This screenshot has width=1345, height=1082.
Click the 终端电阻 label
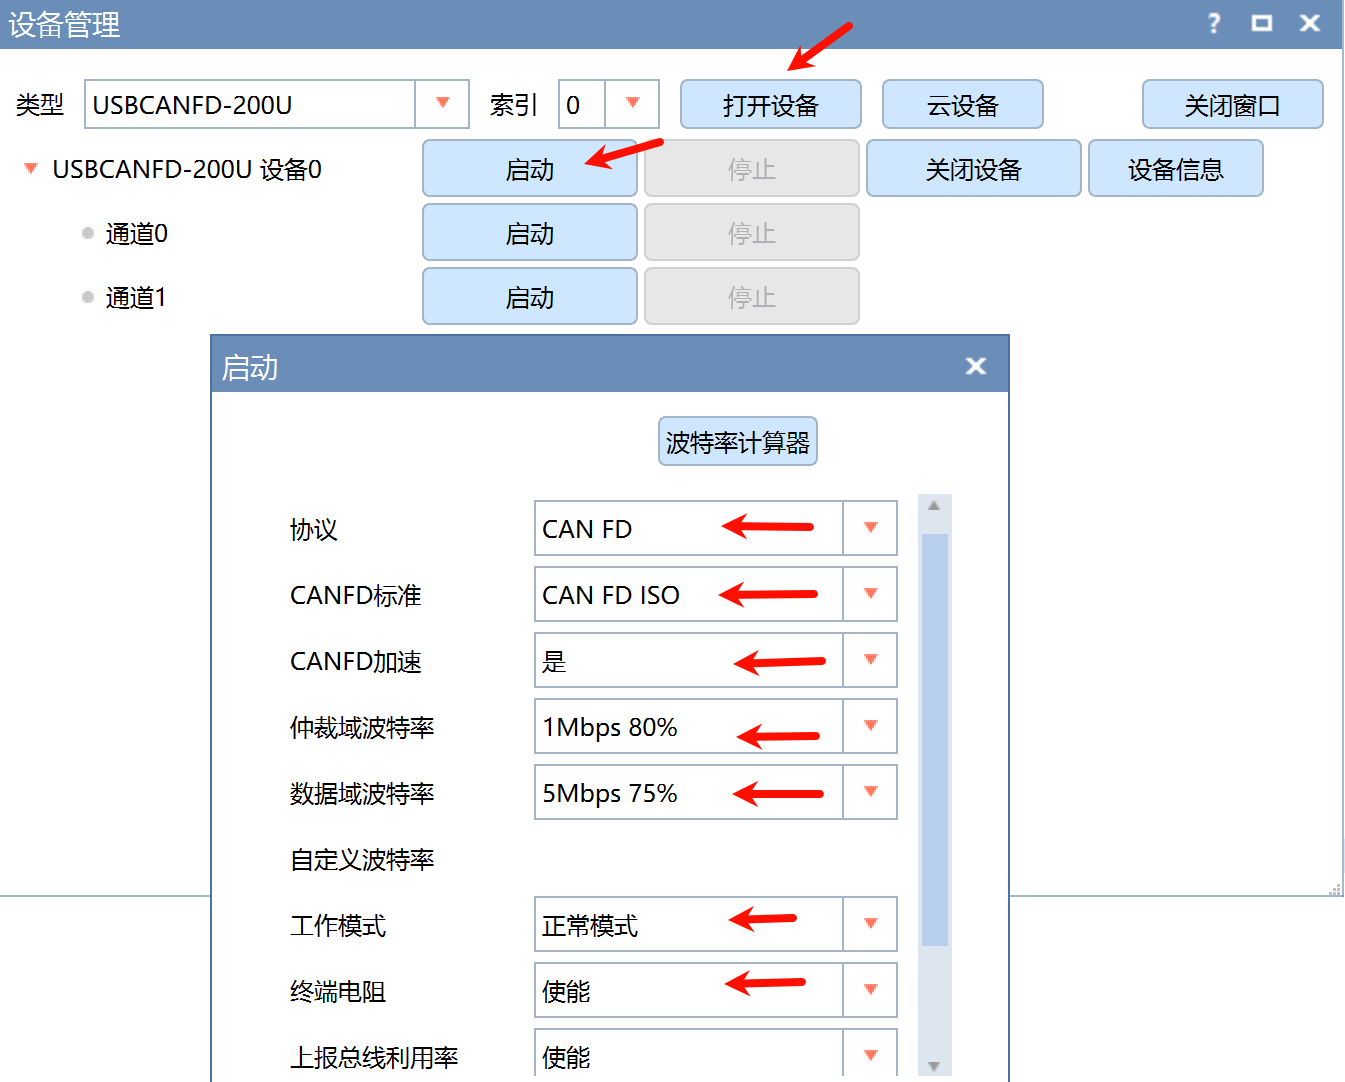point(338,992)
